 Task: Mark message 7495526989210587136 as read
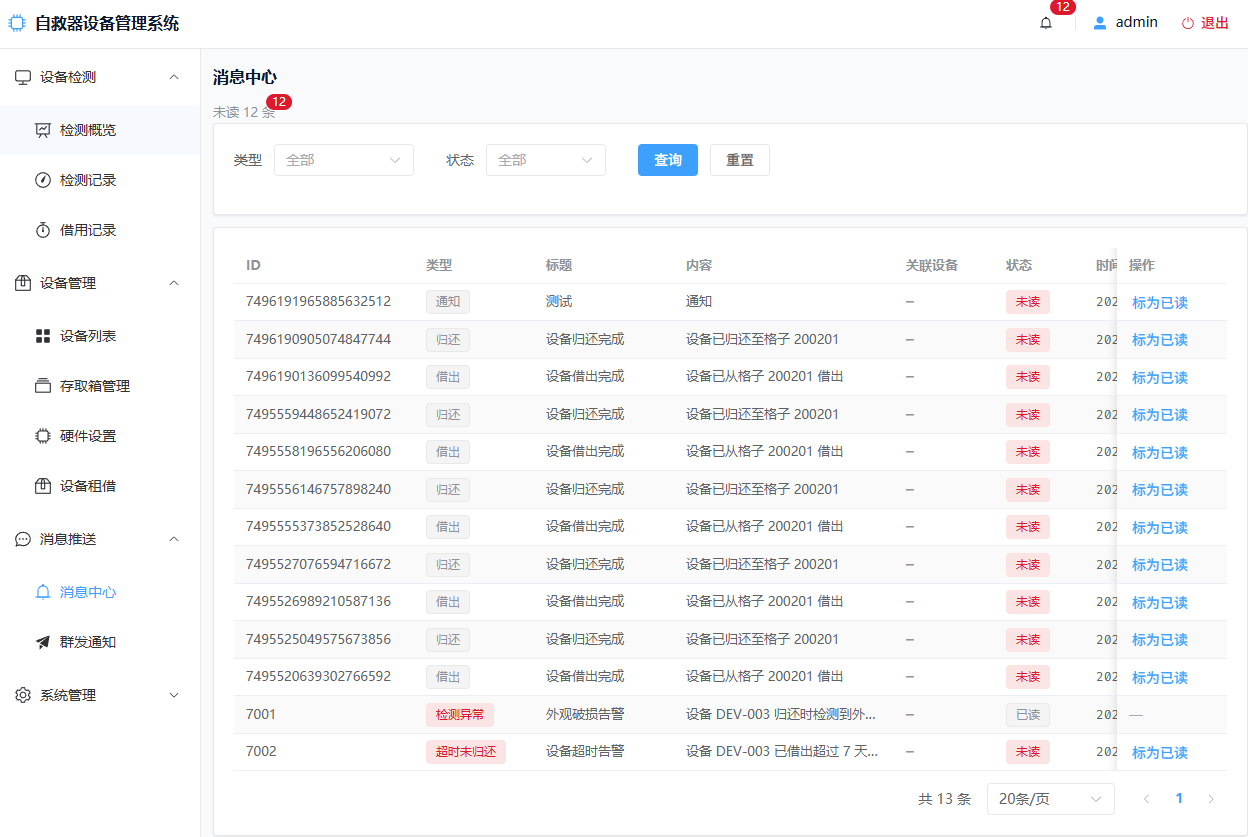1160,603
